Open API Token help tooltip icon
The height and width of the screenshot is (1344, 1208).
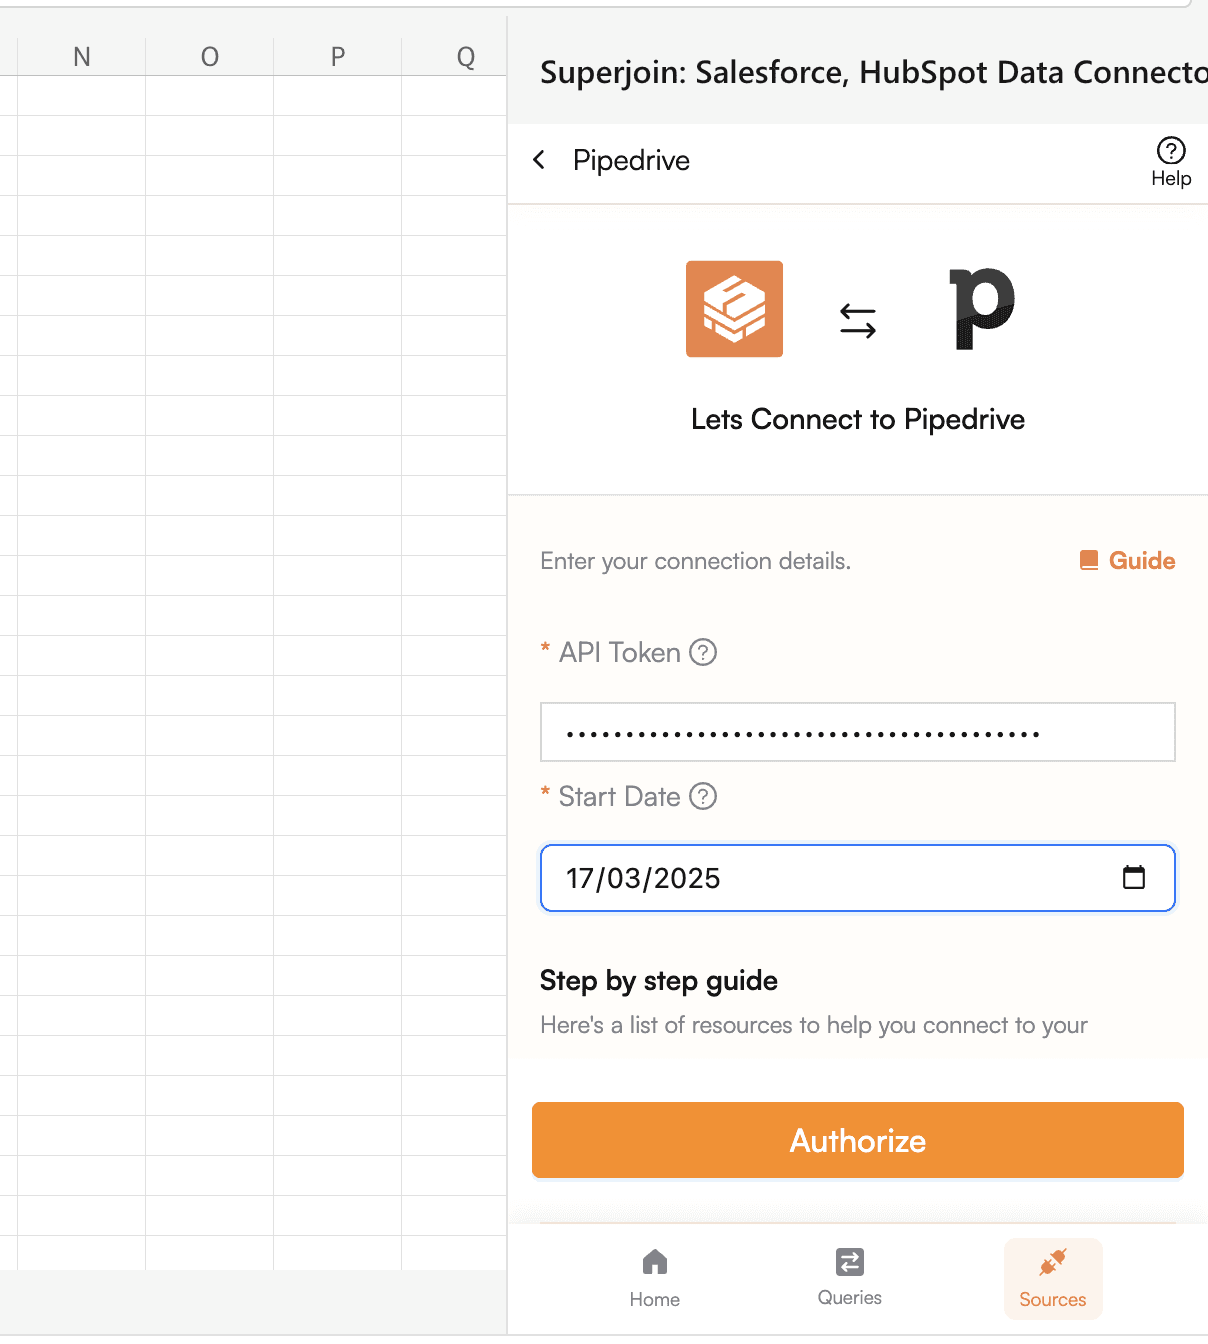703,652
